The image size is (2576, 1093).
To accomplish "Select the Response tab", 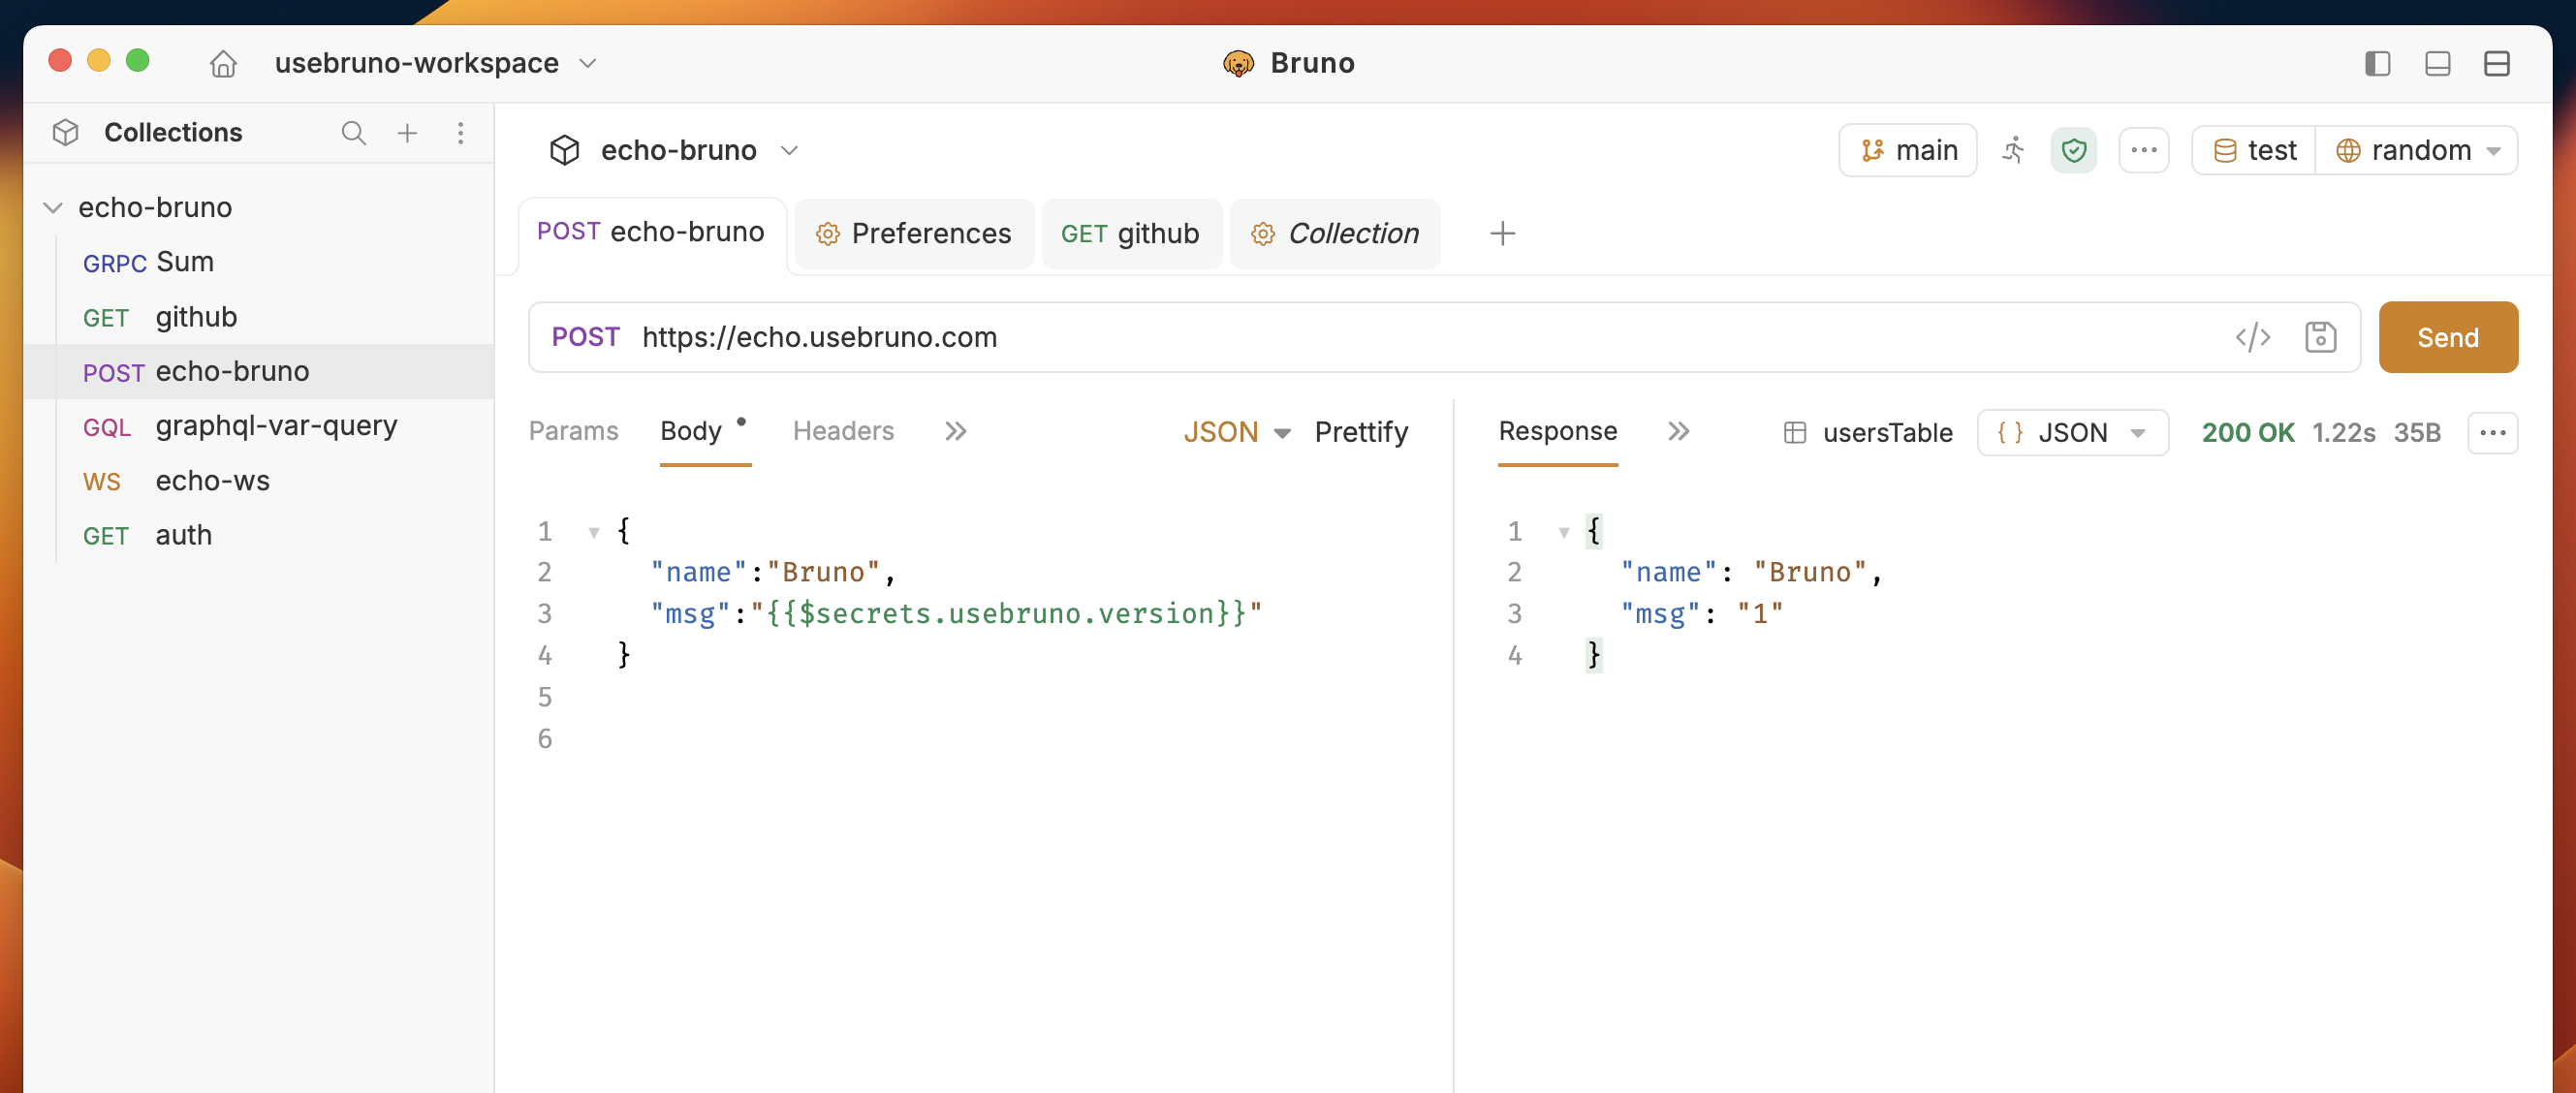I will coord(1557,431).
